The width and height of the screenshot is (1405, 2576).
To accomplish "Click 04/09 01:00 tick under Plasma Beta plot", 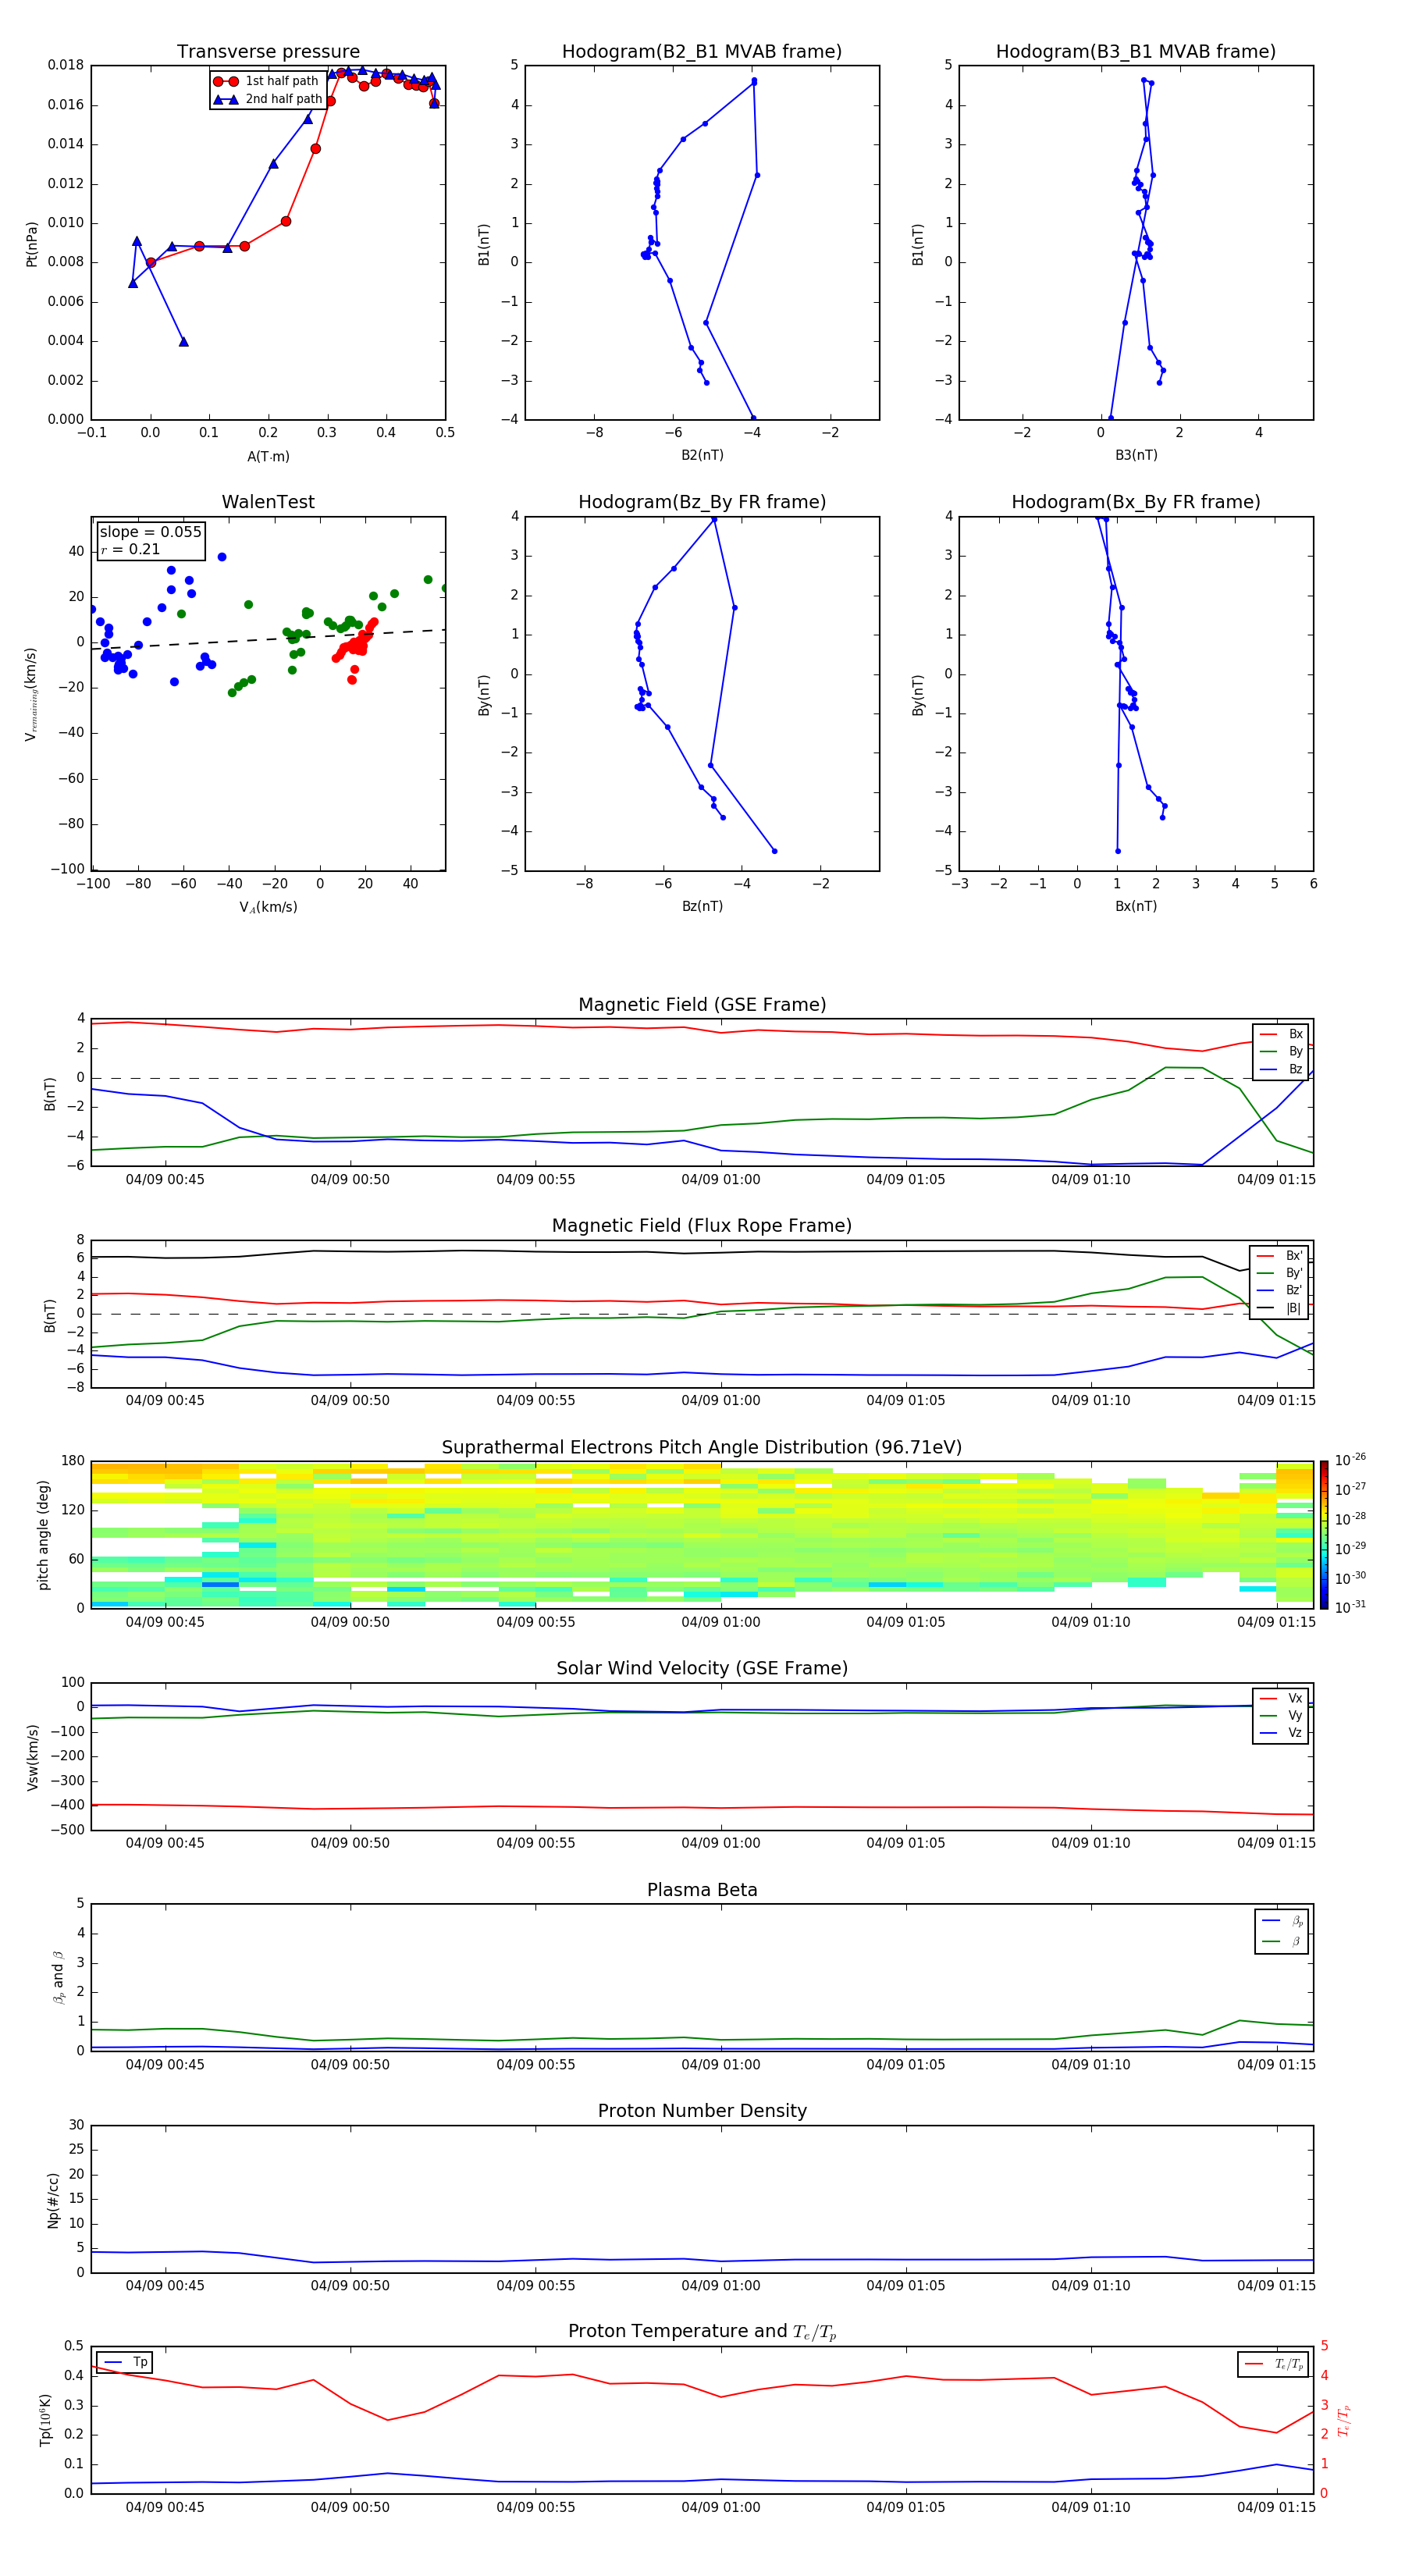I will click(x=720, y=2064).
